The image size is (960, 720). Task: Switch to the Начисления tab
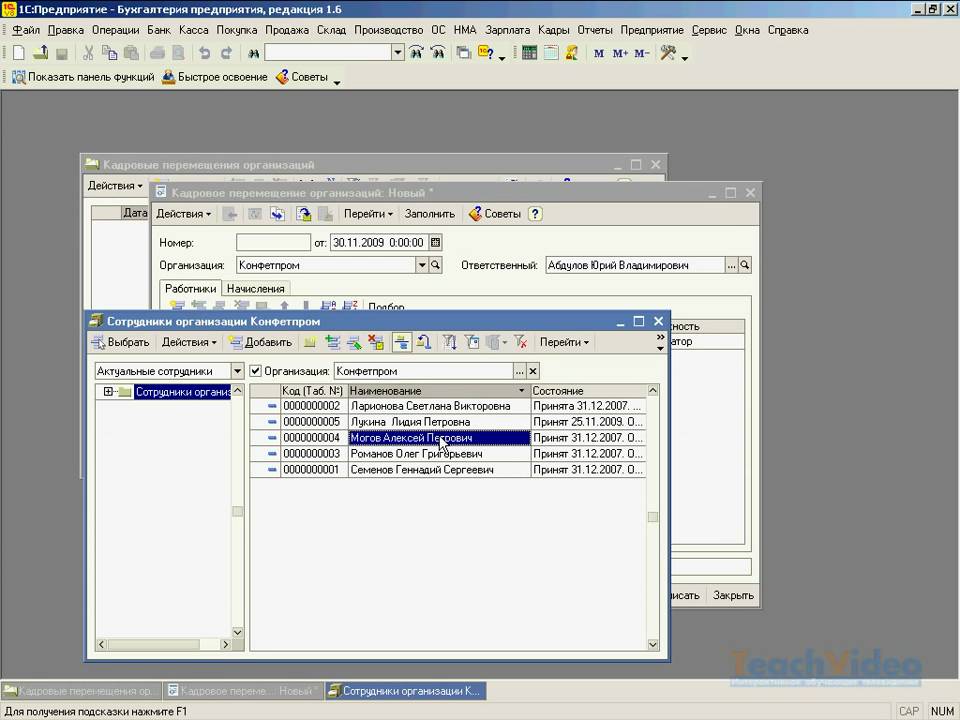pyautogui.click(x=255, y=288)
